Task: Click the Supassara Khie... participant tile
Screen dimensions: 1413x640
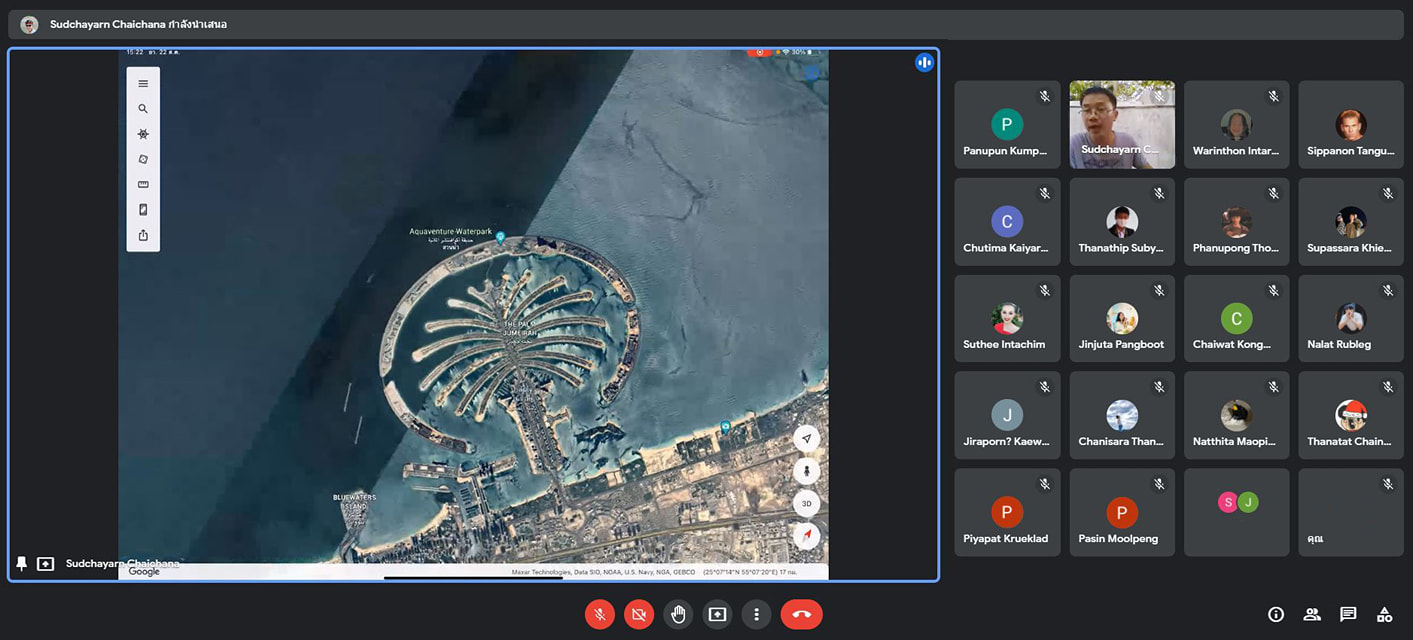Action: point(1351,221)
